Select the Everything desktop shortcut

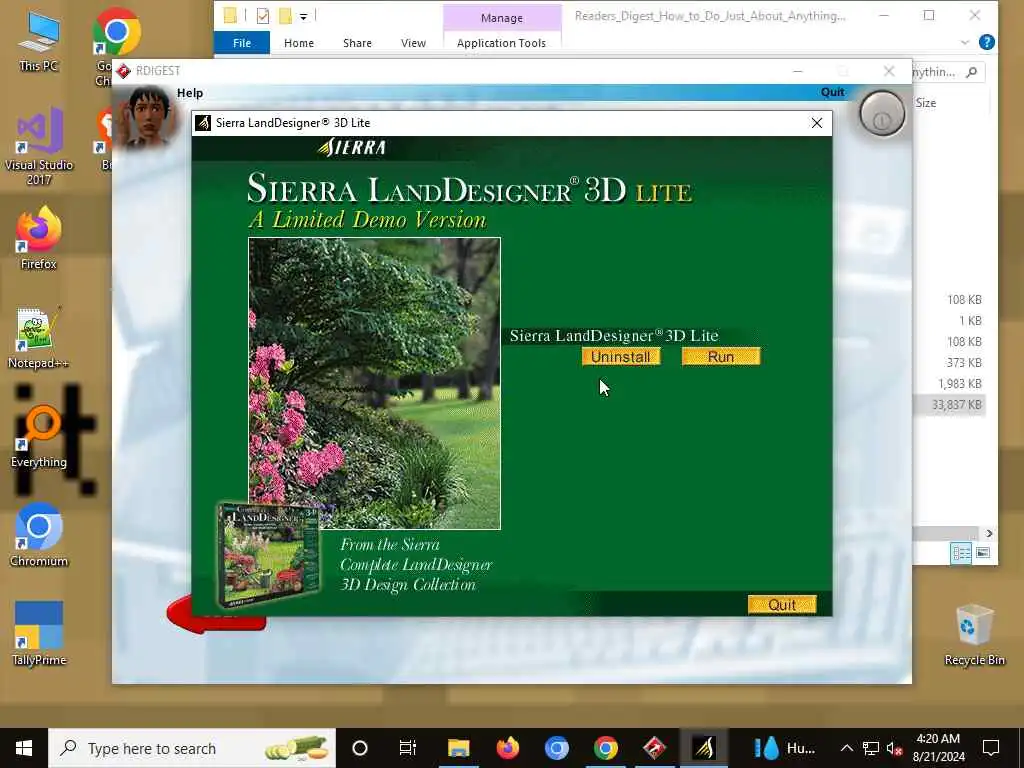[x=39, y=436]
